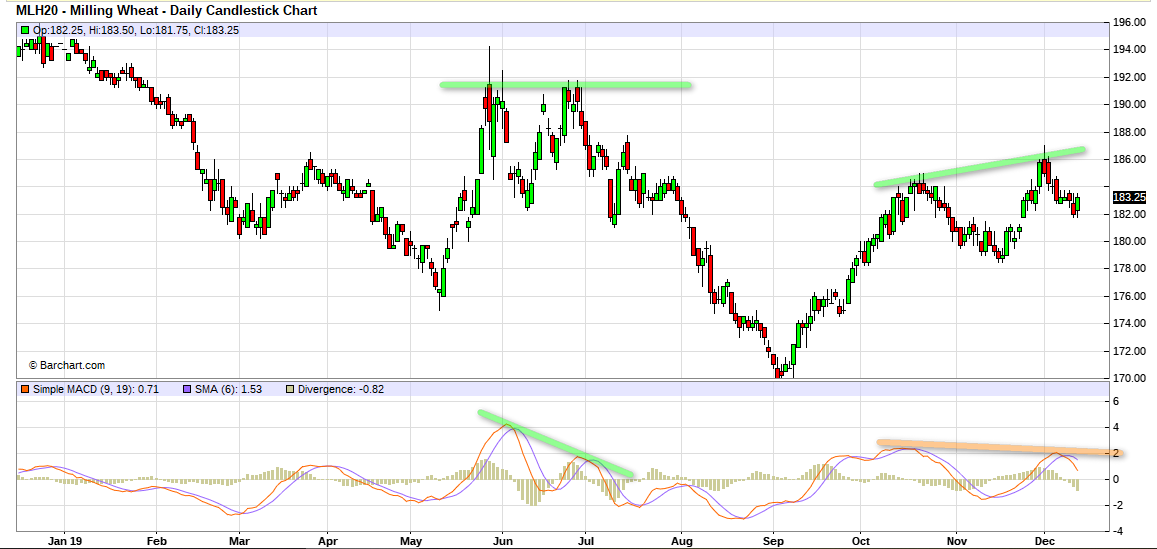
Task: Select the green horizontal resistance line near 192
Action: tap(566, 85)
